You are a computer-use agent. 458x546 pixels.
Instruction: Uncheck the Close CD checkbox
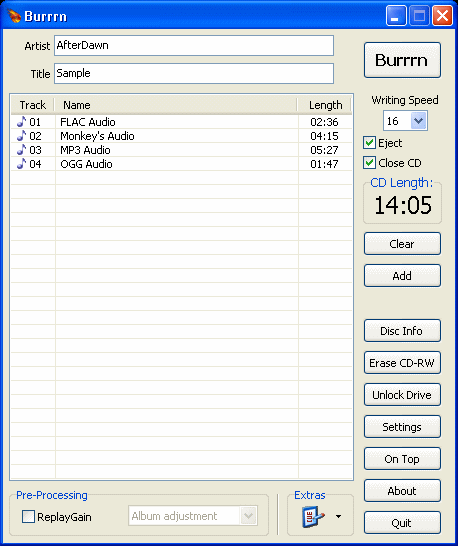(369, 163)
